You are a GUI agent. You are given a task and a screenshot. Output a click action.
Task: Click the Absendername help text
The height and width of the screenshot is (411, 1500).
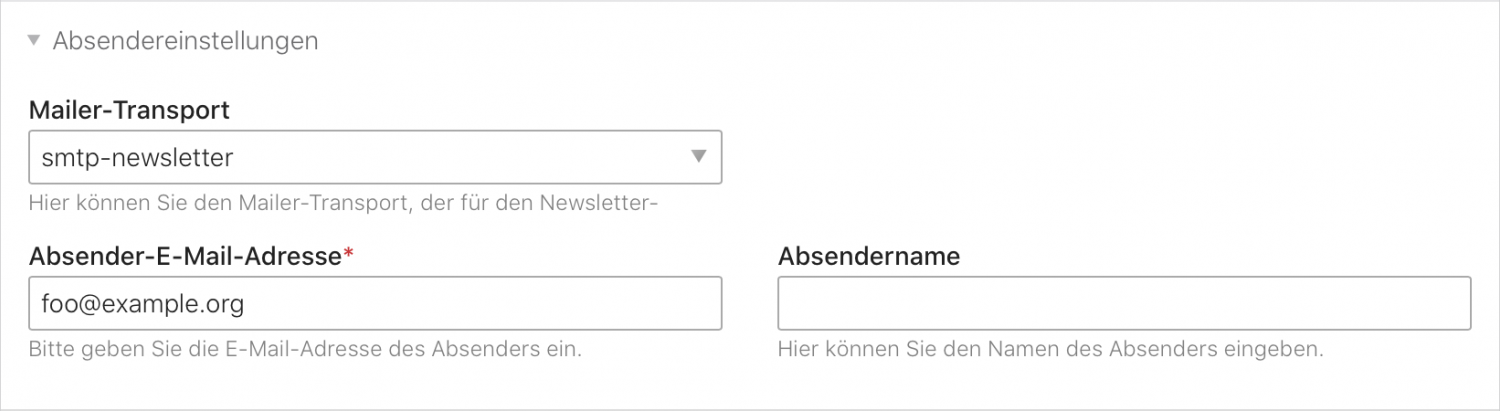[x=1050, y=350]
